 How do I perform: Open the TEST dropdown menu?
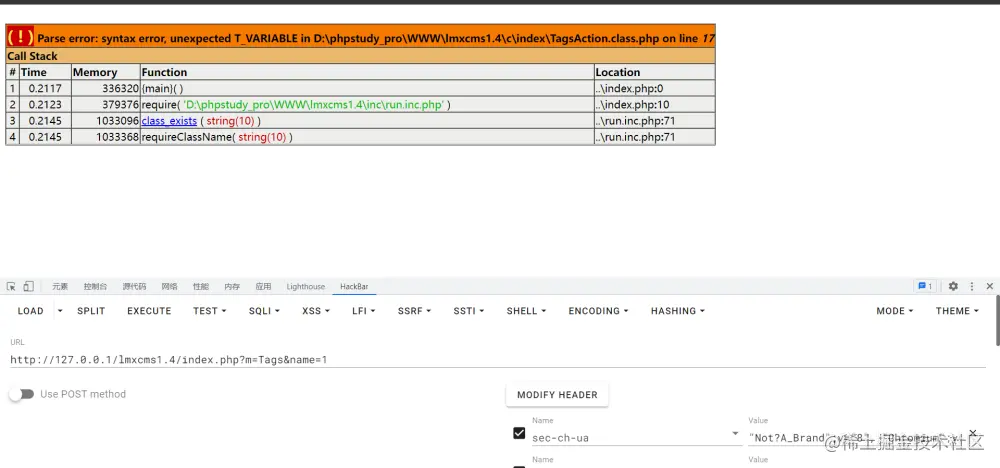[x=210, y=311]
